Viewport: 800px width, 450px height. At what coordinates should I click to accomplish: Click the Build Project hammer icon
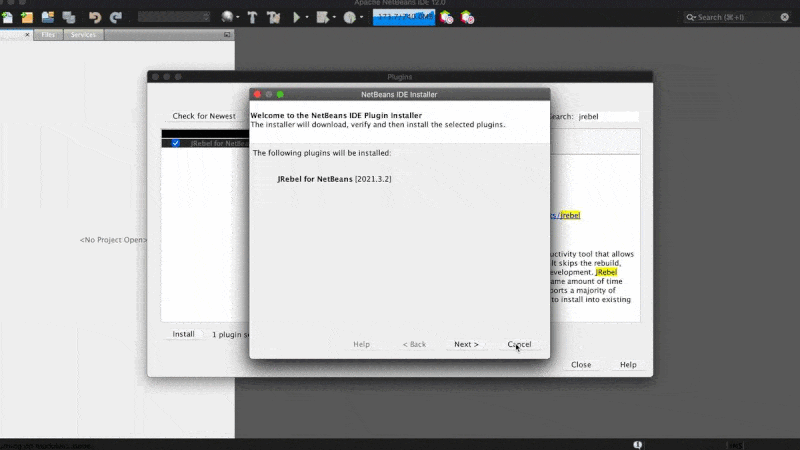tap(252, 17)
